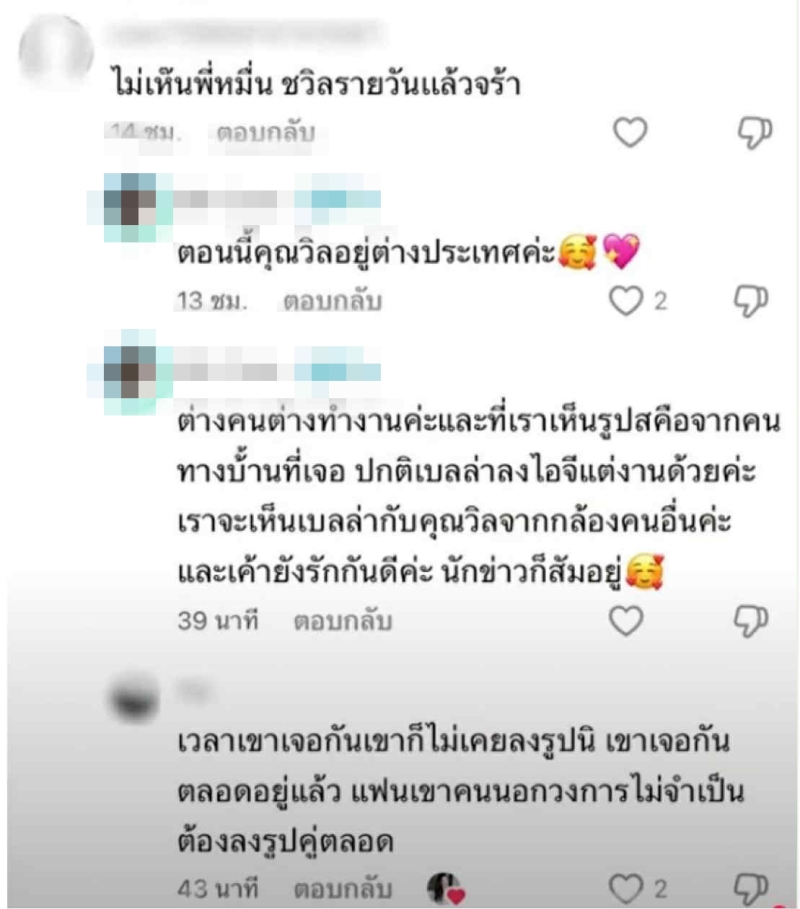800x909 pixels.
Task: Reply to the 14 ชม. comment
Action: tap(266, 133)
